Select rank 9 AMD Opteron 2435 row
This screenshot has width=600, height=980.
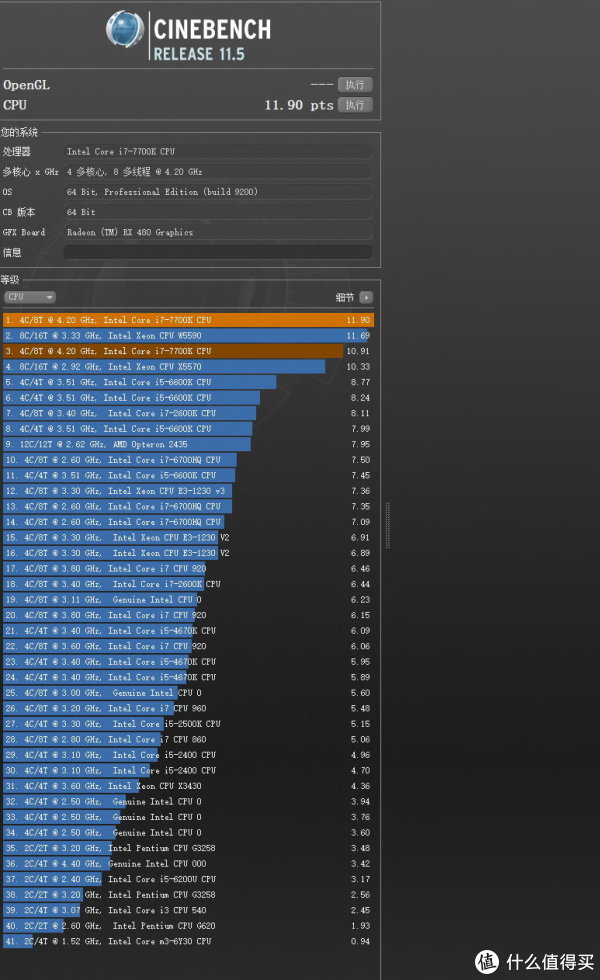pyautogui.click(x=188, y=444)
